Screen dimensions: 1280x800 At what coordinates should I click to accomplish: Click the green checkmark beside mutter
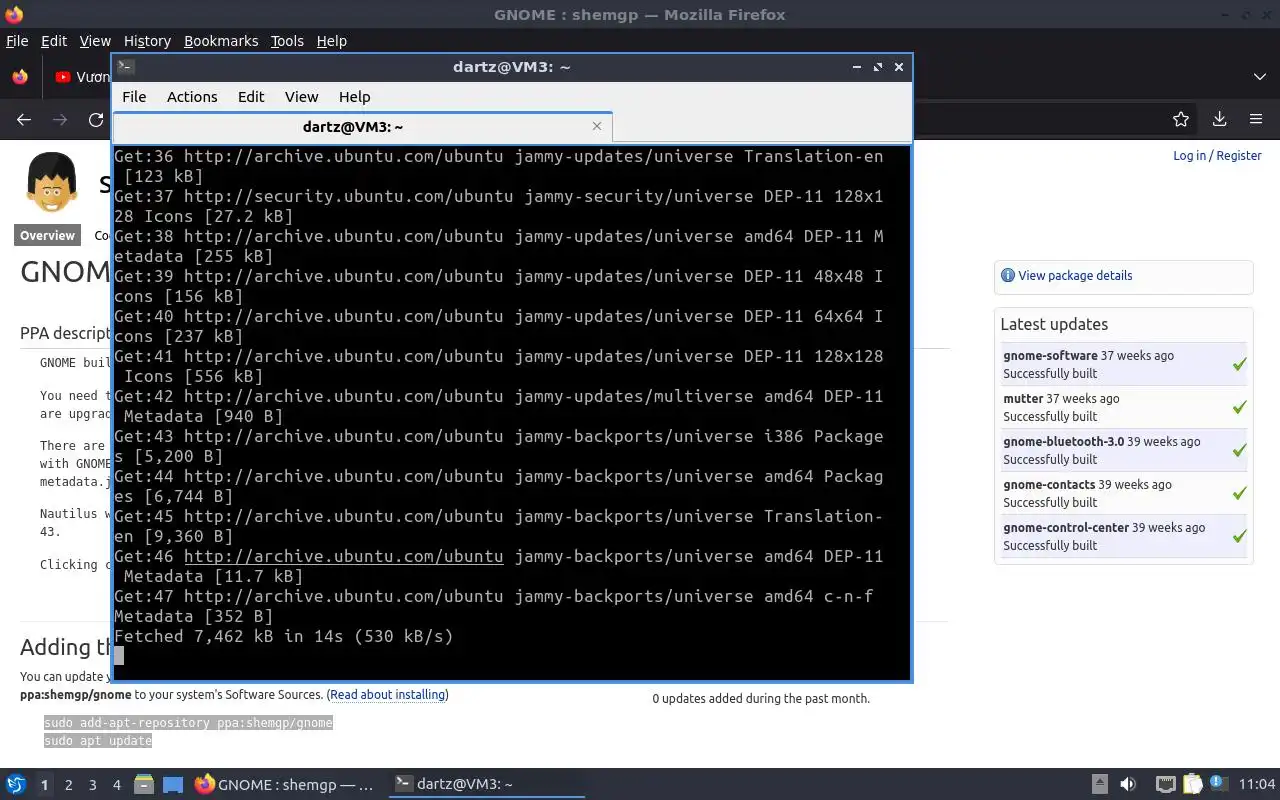click(x=1239, y=407)
